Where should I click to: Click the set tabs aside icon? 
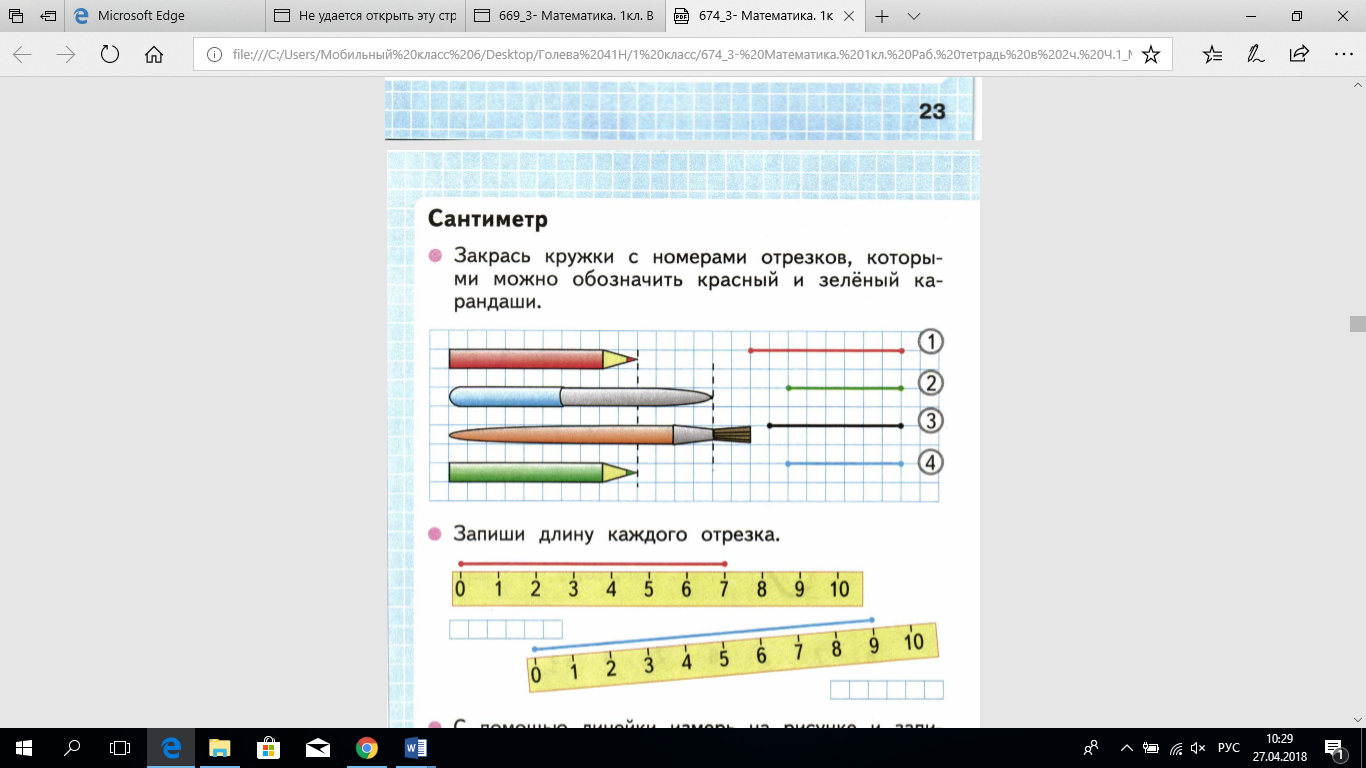point(49,16)
